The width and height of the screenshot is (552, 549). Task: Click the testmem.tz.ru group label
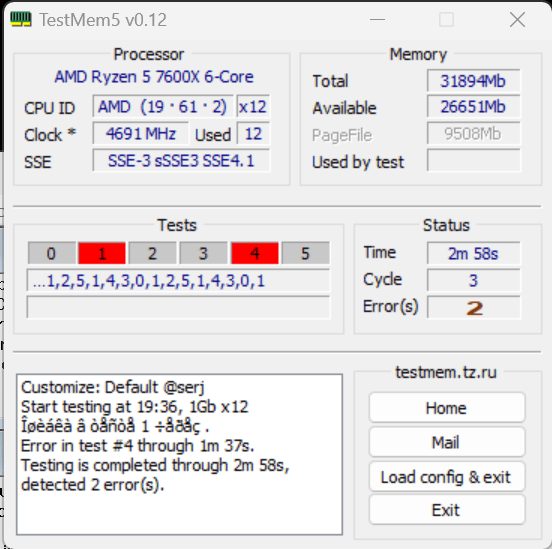coord(446,372)
